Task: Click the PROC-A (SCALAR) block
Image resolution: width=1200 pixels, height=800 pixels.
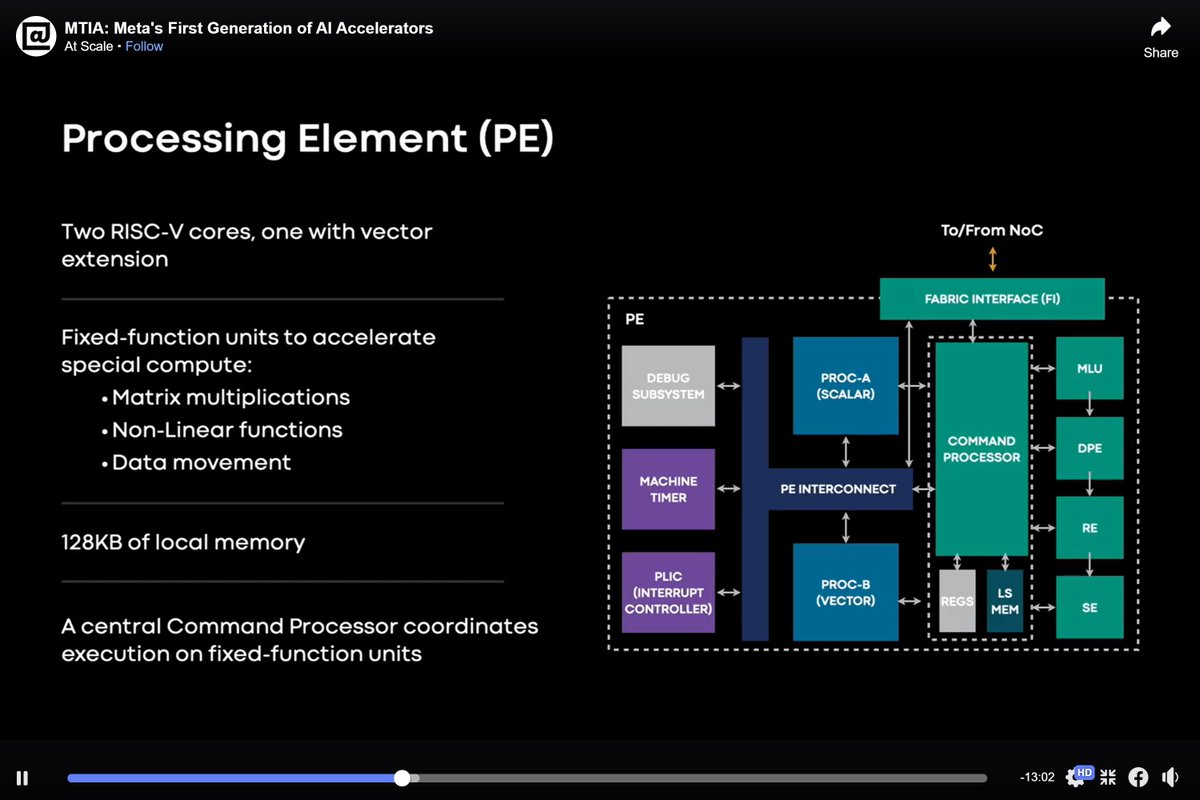Action: click(x=845, y=386)
